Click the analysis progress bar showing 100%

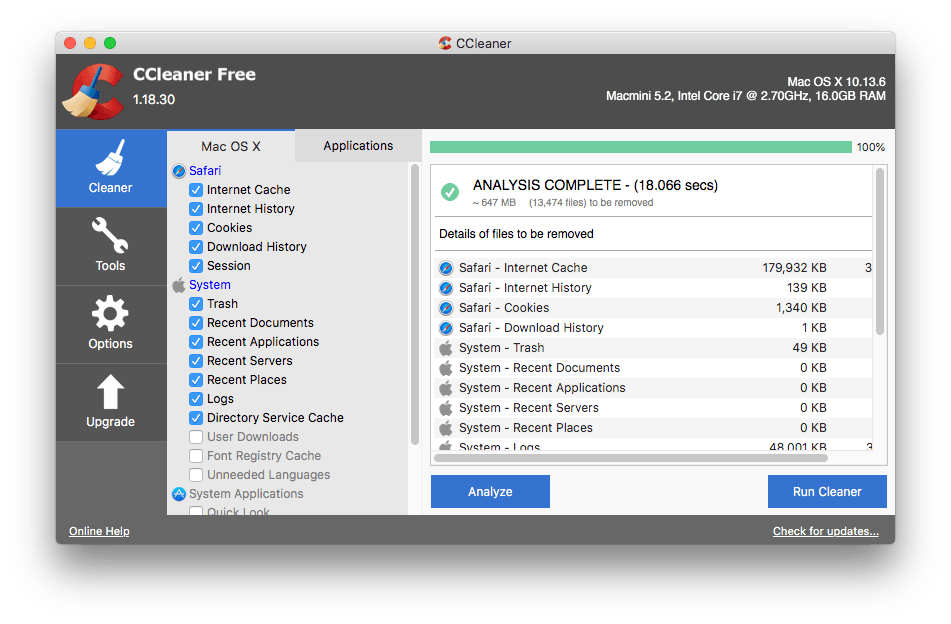(x=640, y=147)
